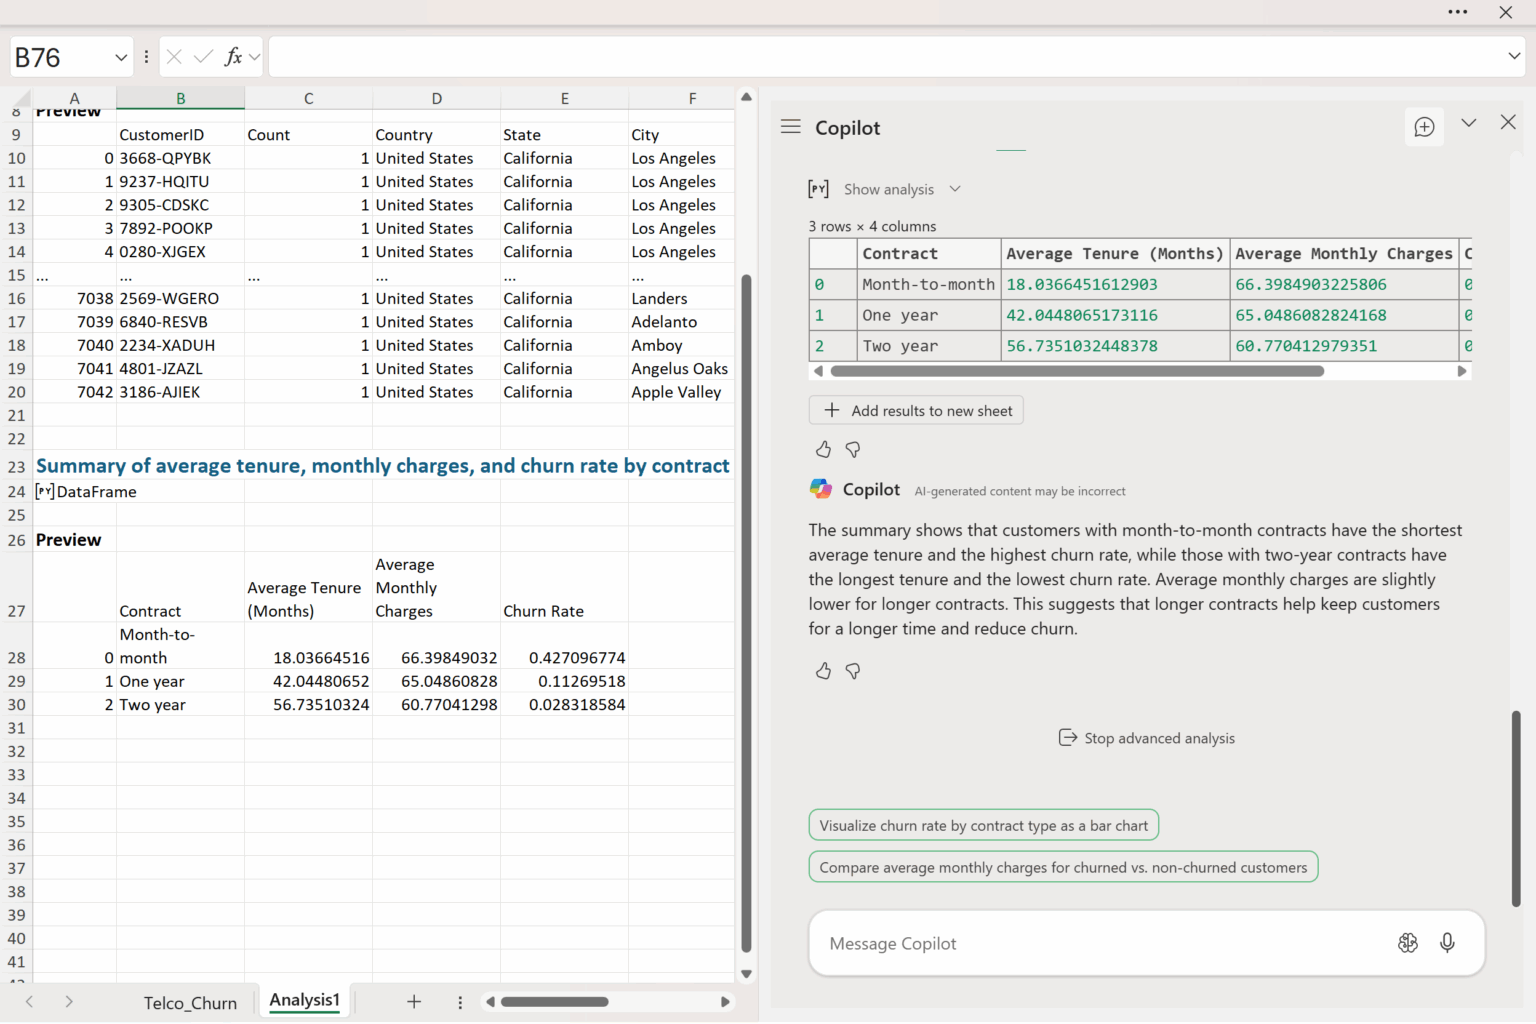The height and width of the screenshot is (1024, 1536).
Task: Click the insert function fx icon
Action: coord(233,57)
